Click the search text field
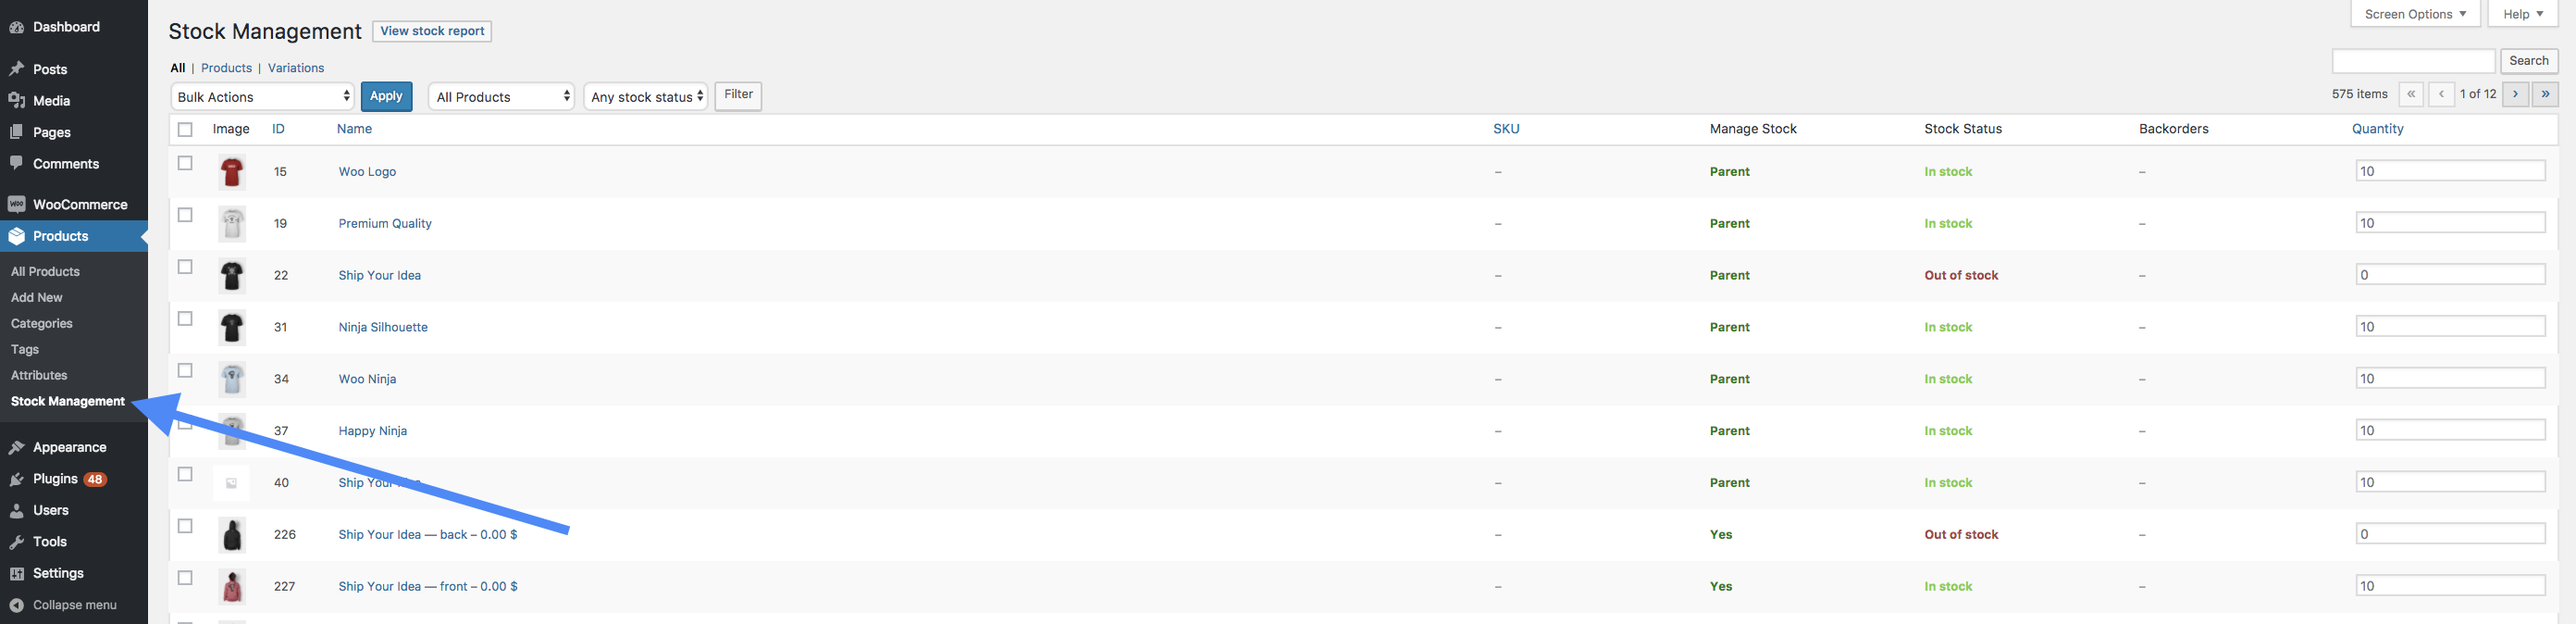2576x624 pixels. coord(2413,61)
